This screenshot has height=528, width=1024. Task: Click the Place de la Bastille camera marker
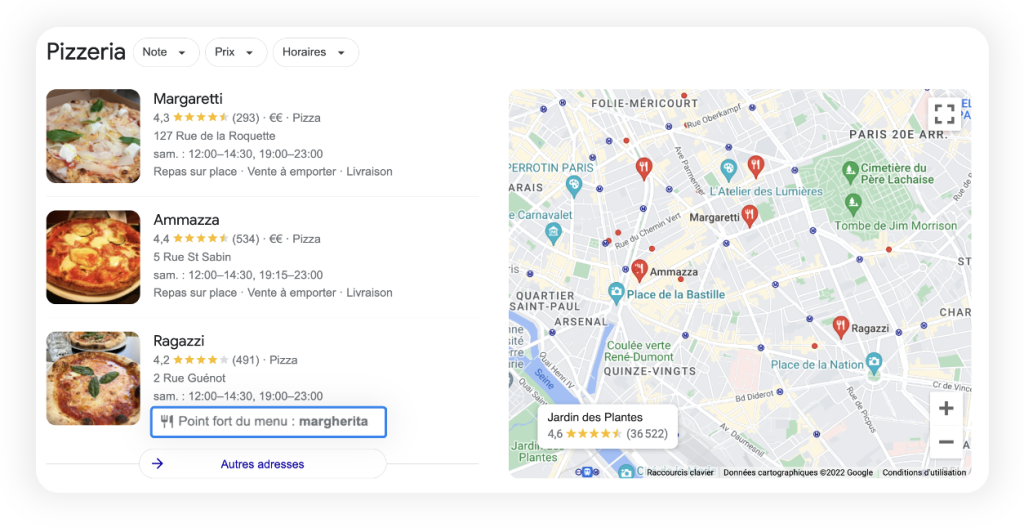pyautogui.click(x=616, y=292)
